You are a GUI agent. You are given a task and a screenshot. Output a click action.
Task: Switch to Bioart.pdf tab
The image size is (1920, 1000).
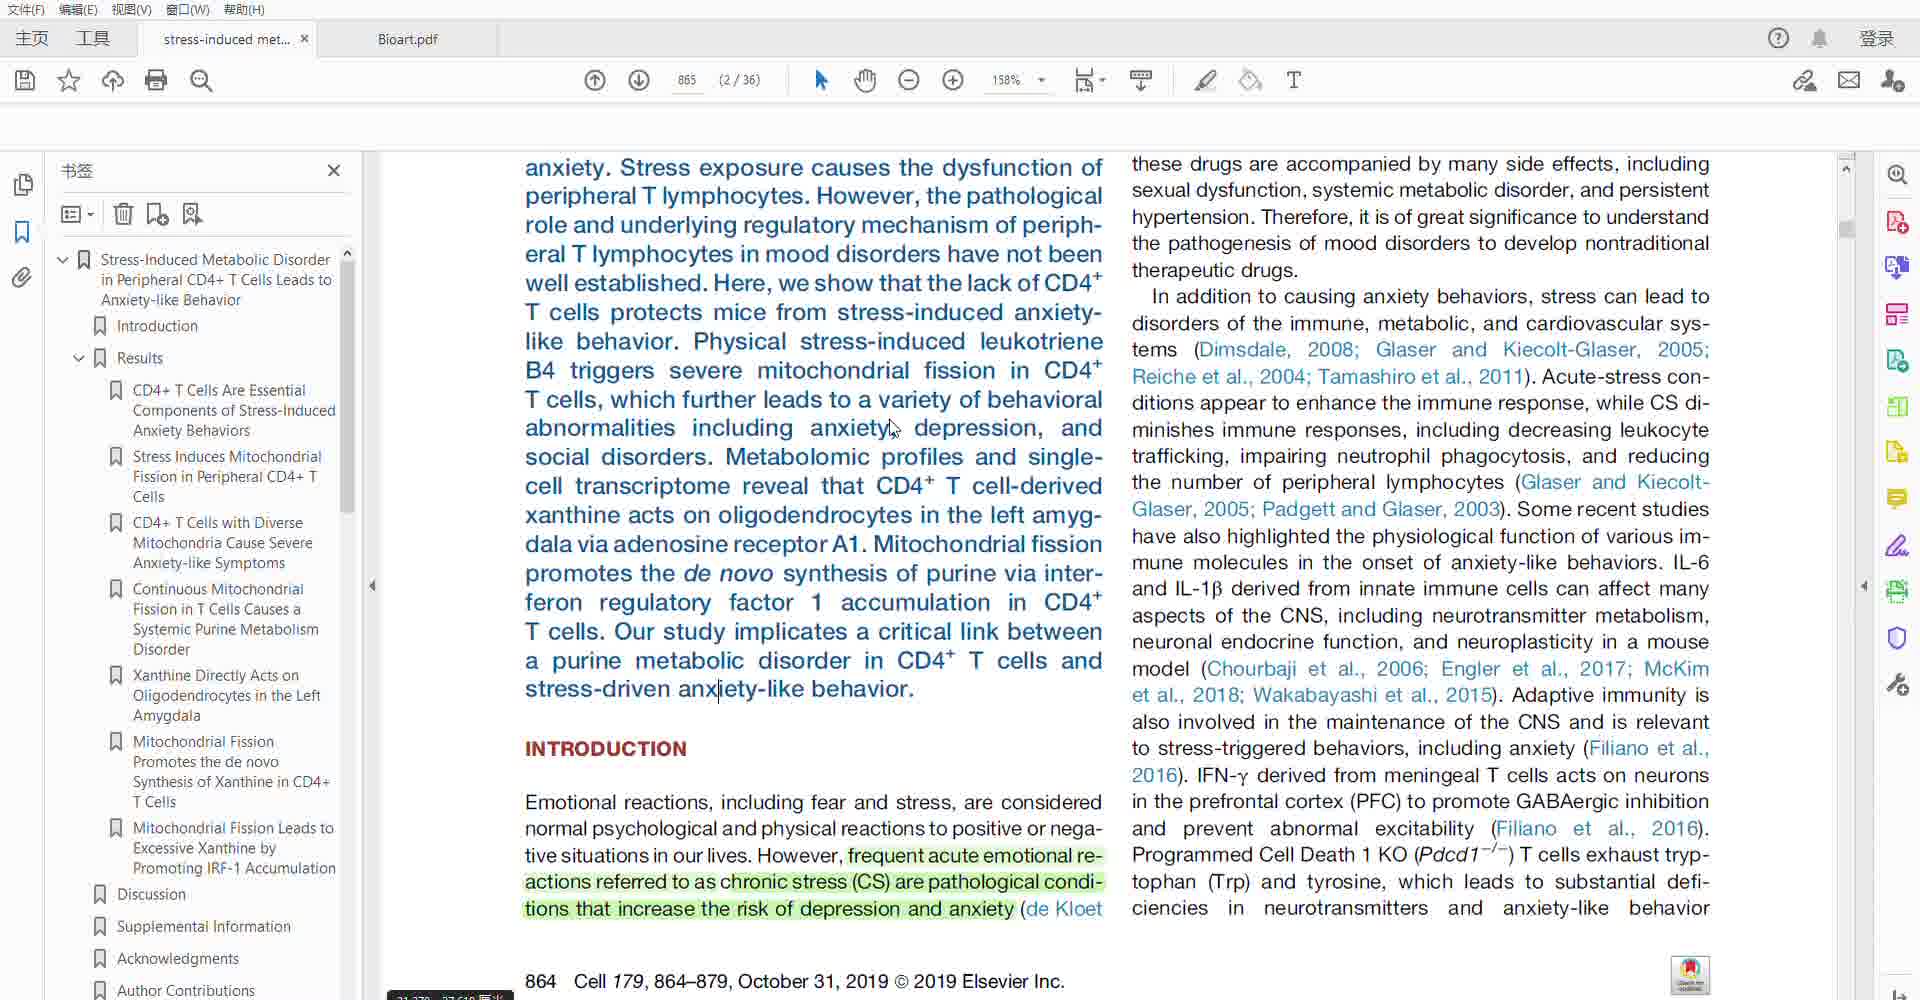[x=407, y=39]
